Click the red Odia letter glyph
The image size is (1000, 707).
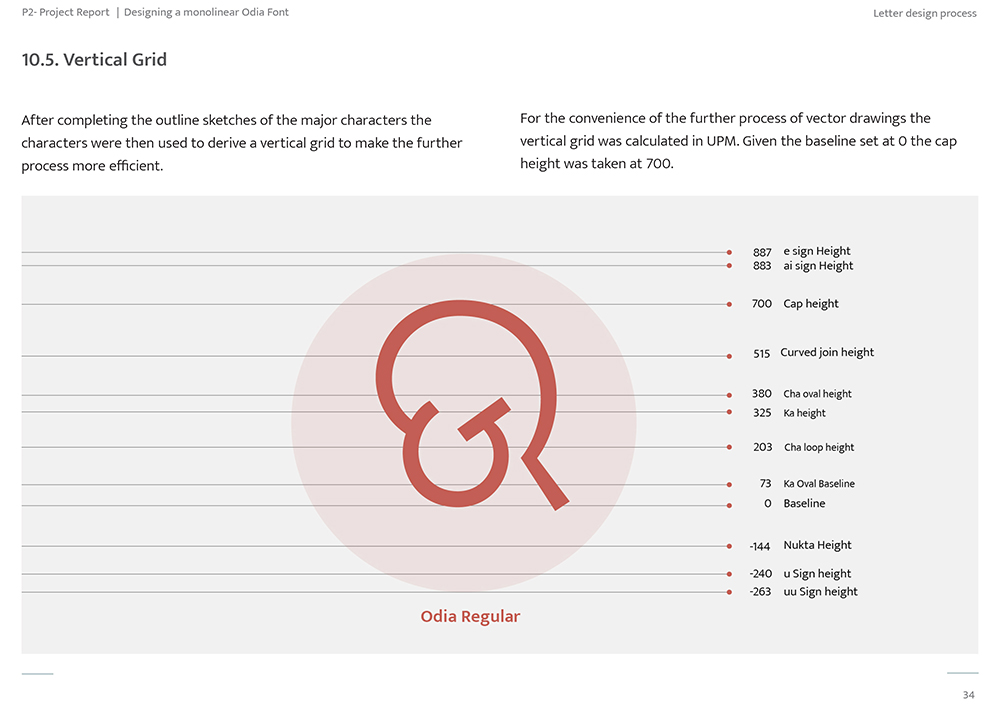point(471,405)
